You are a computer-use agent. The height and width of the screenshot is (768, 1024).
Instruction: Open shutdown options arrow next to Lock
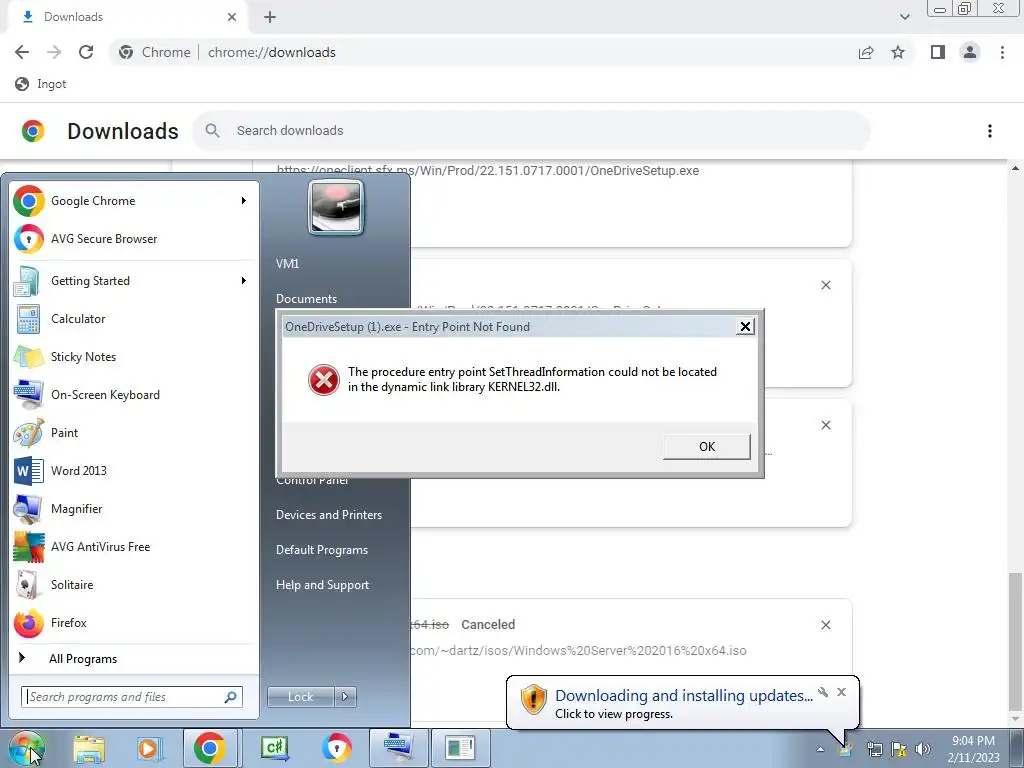coord(345,697)
